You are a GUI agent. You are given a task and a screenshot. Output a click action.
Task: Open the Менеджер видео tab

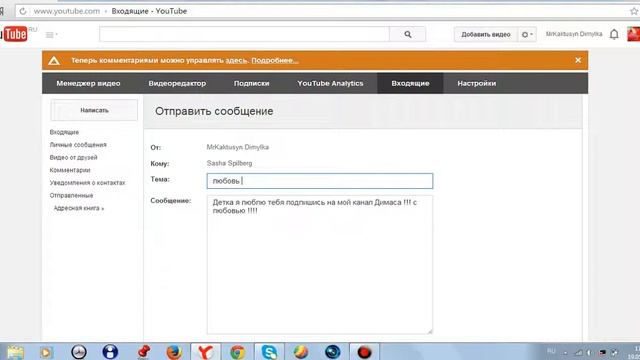(88, 83)
